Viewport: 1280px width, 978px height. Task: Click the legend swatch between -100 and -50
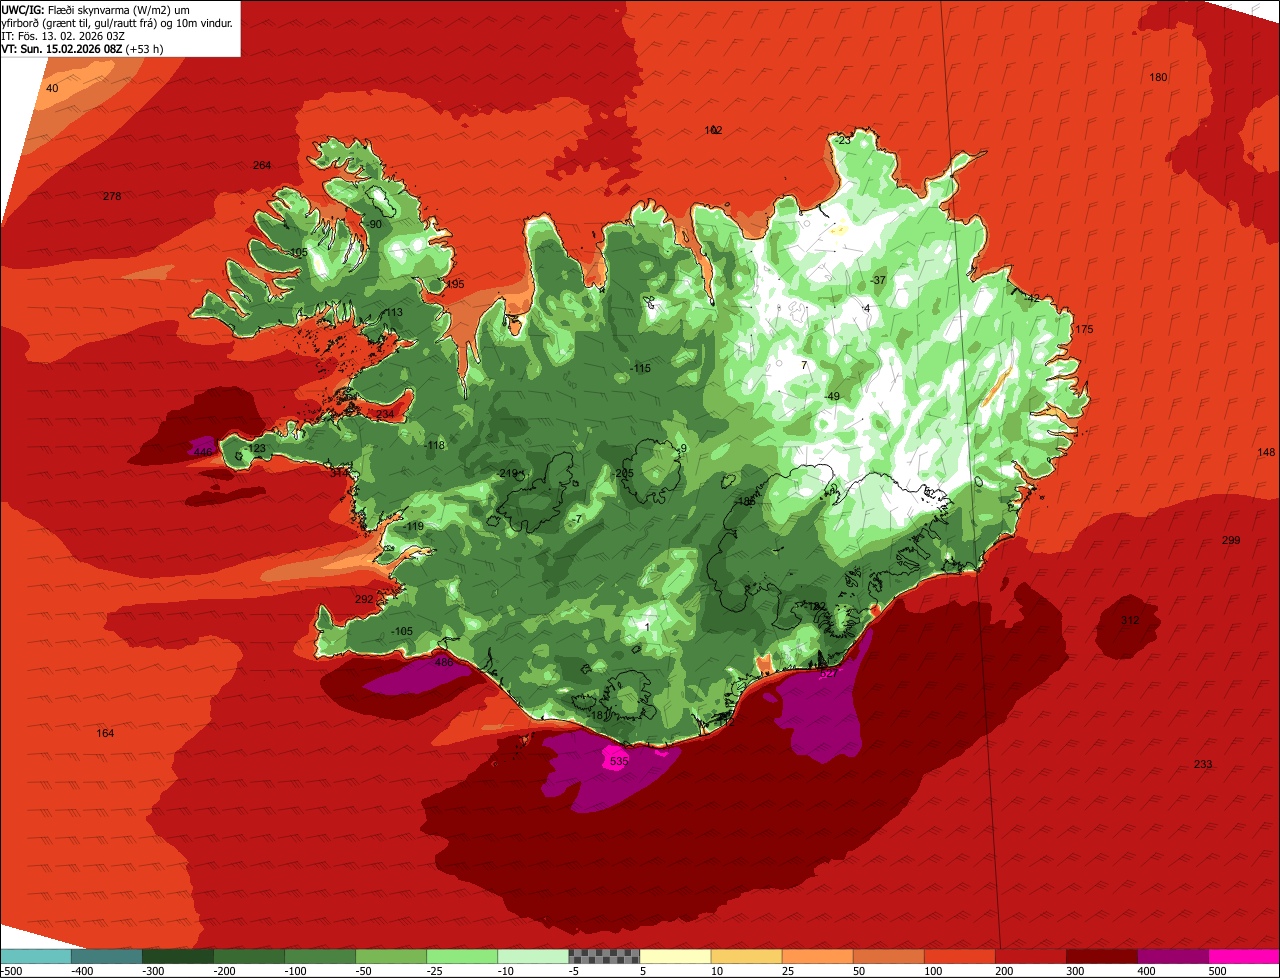point(320,956)
